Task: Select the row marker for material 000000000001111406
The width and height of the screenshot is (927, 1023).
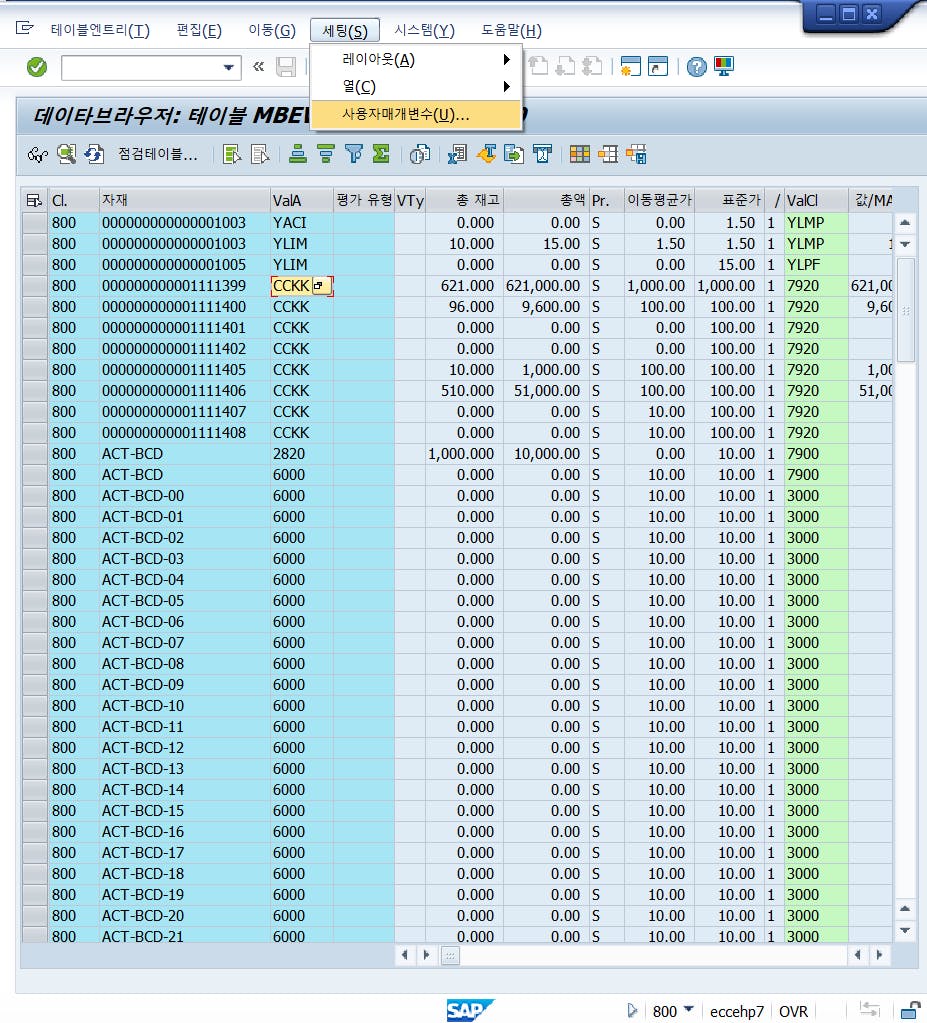Action: coord(35,391)
